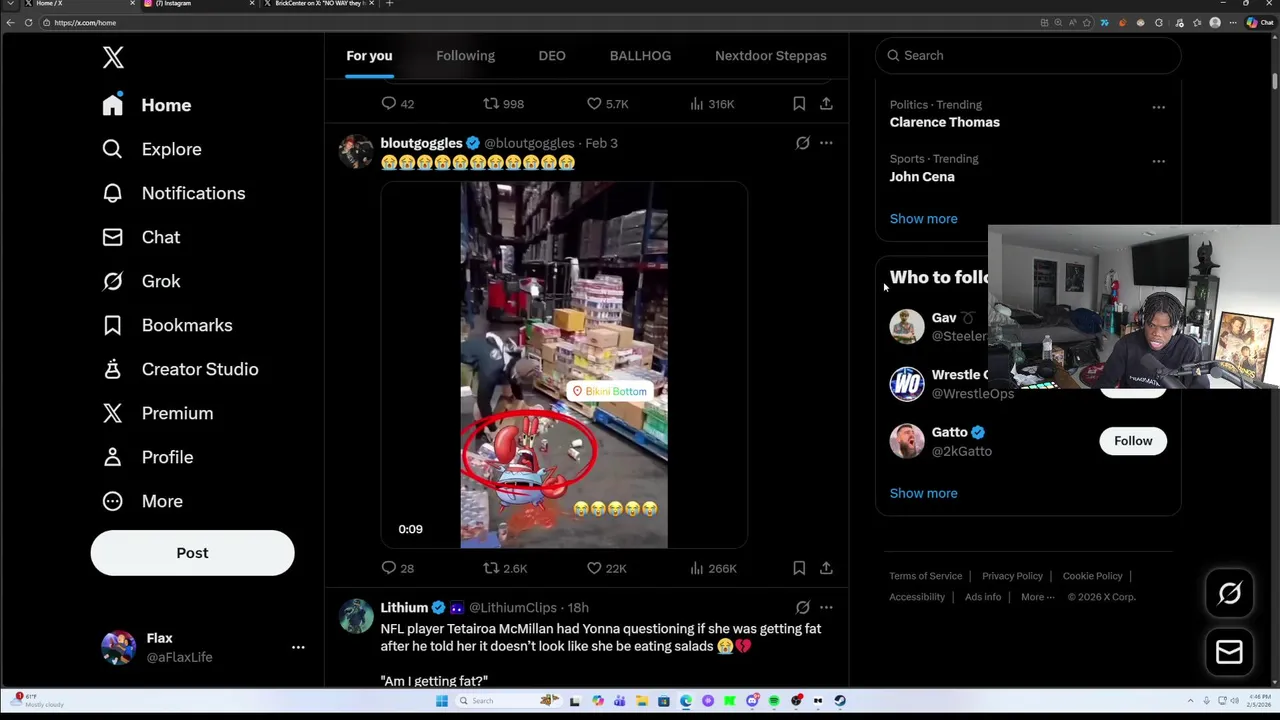Focus the X Search field
1280x720 pixels.
1028,56
